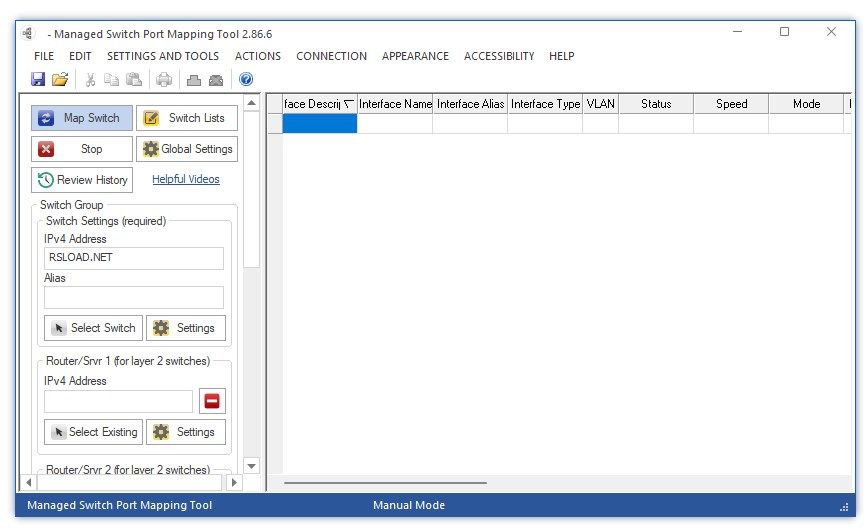Click the resize grip in status bar corner

844,507
